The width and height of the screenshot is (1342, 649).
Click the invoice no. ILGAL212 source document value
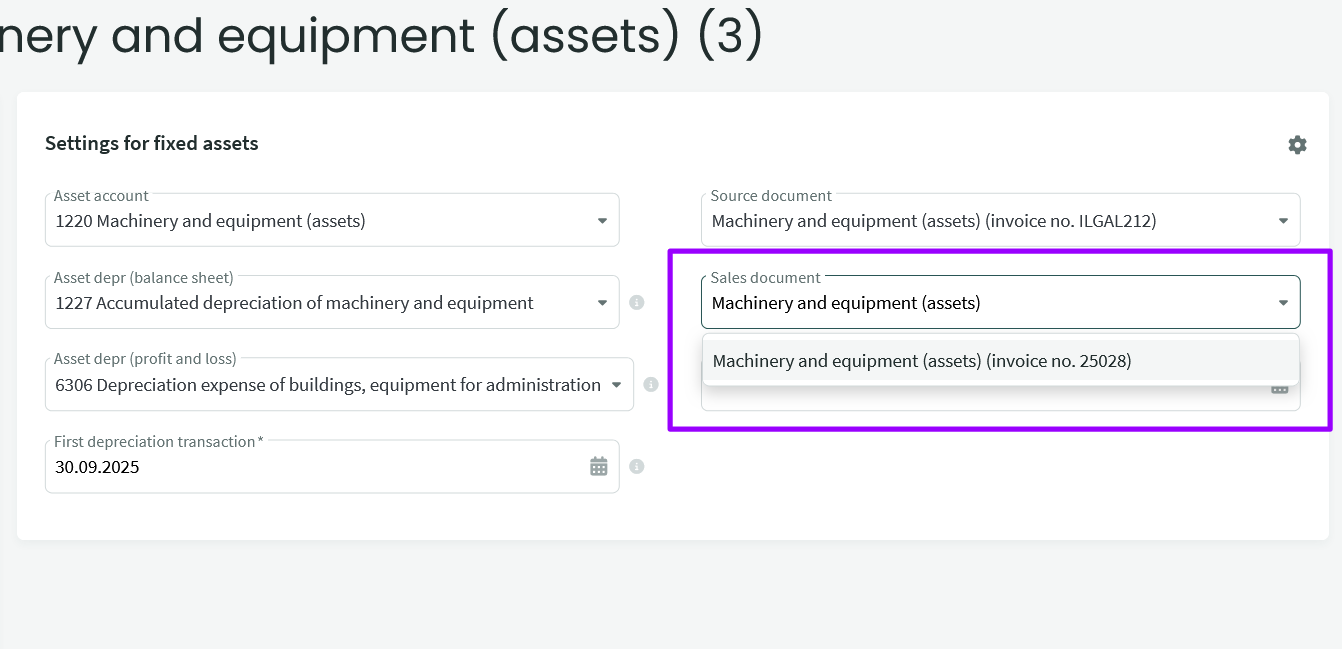933,221
